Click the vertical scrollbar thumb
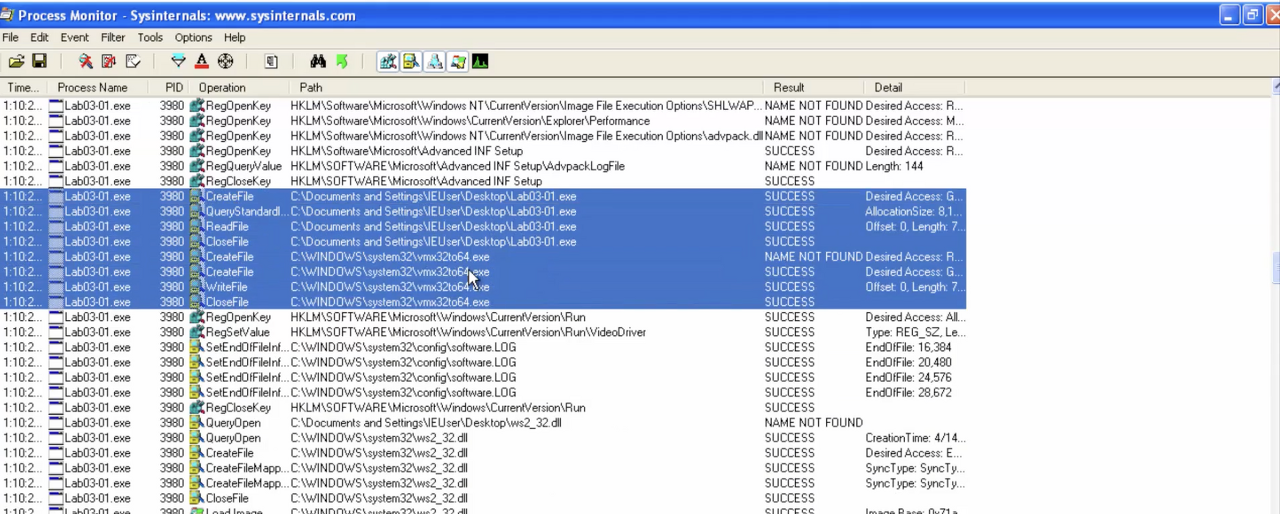The width and height of the screenshot is (1280, 514). (1275, 267)
